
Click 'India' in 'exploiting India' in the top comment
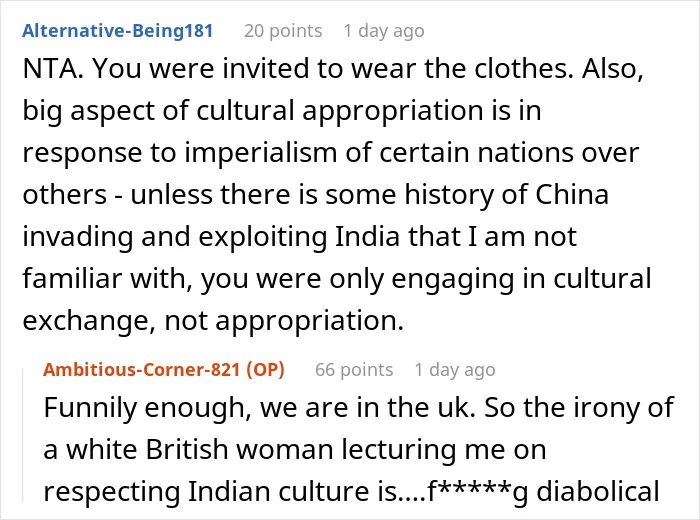(x=367, y=237)
